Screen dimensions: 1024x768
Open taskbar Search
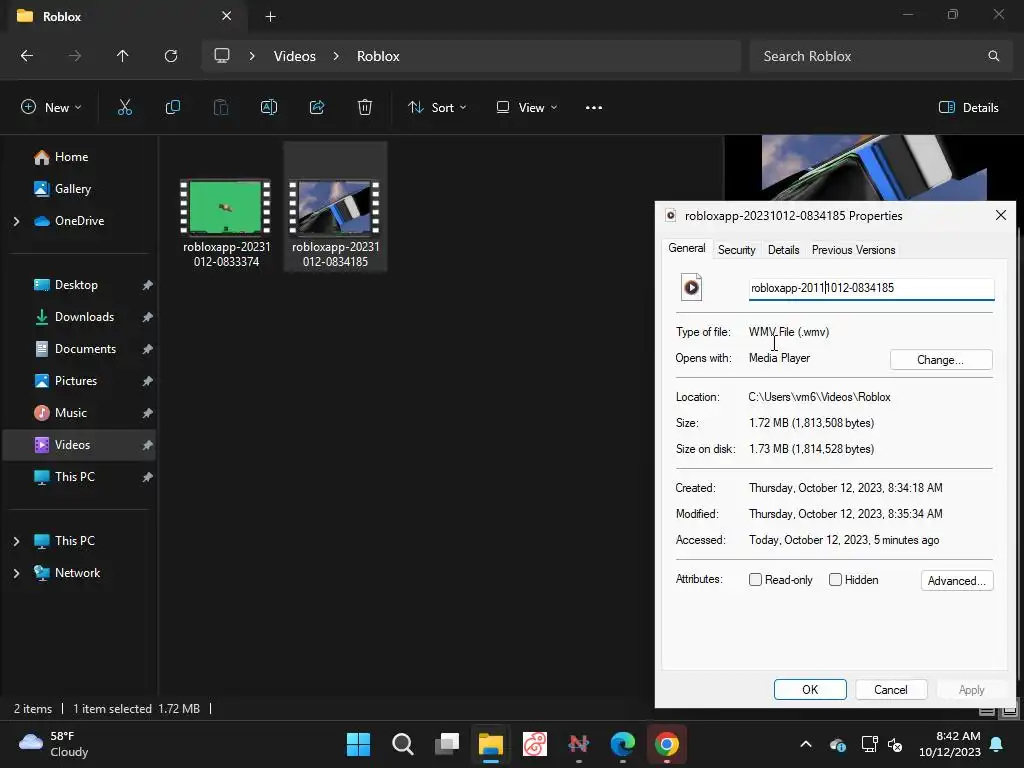pyautogui.click(x=402, y=744)
